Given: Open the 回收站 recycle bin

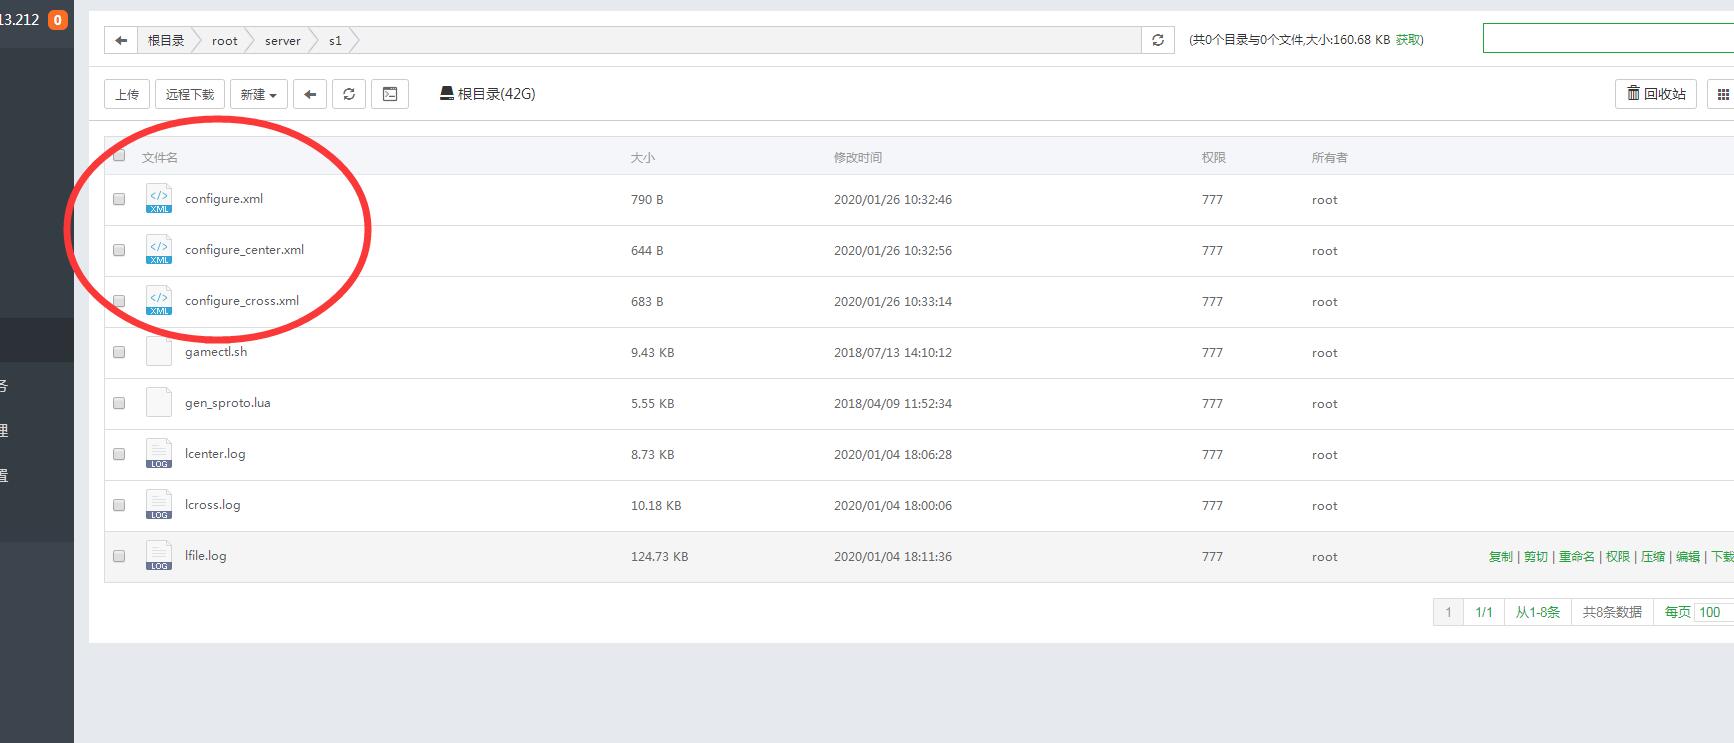Looking at the screenshot, I should 1655,94.
